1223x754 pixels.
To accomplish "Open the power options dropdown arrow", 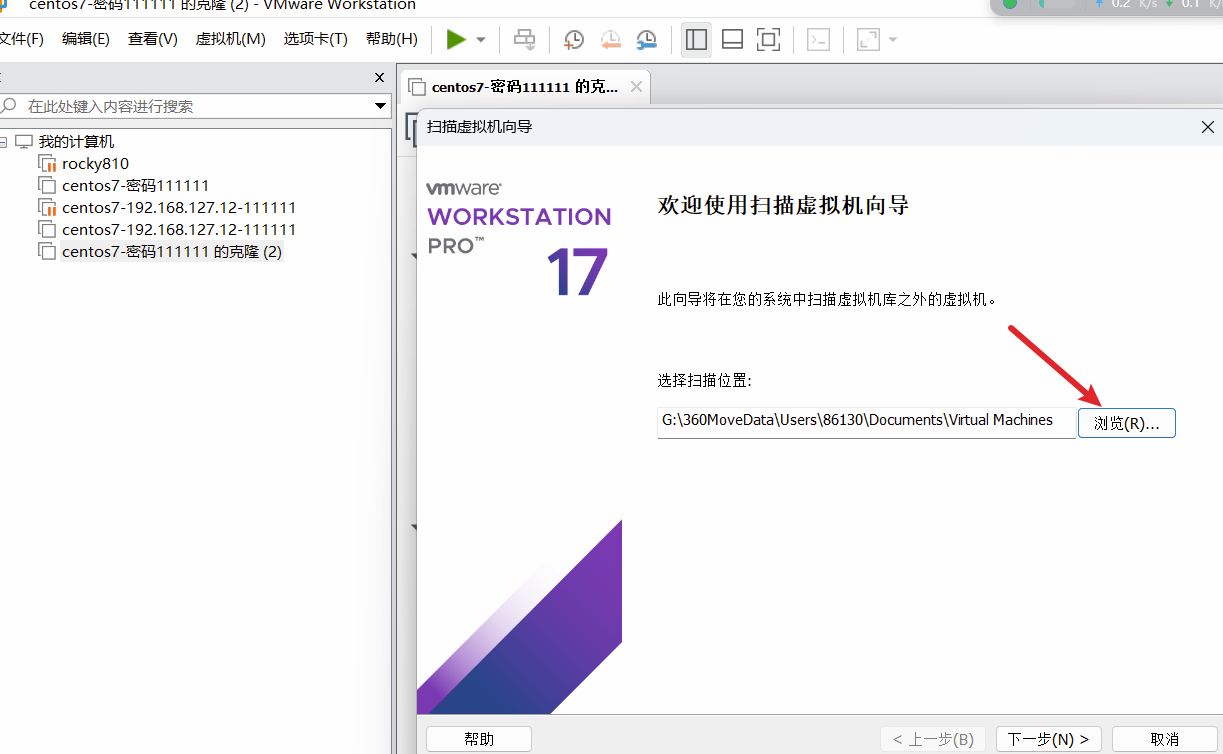I will (481, 40).
